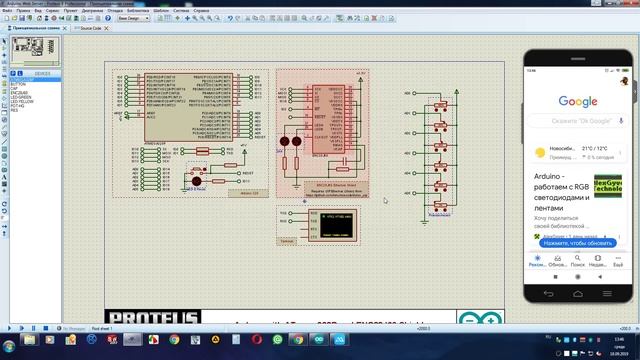The image size is (640, 360).
Task: Click the Undo arrow in the toolbar
Action: [230, 18]
